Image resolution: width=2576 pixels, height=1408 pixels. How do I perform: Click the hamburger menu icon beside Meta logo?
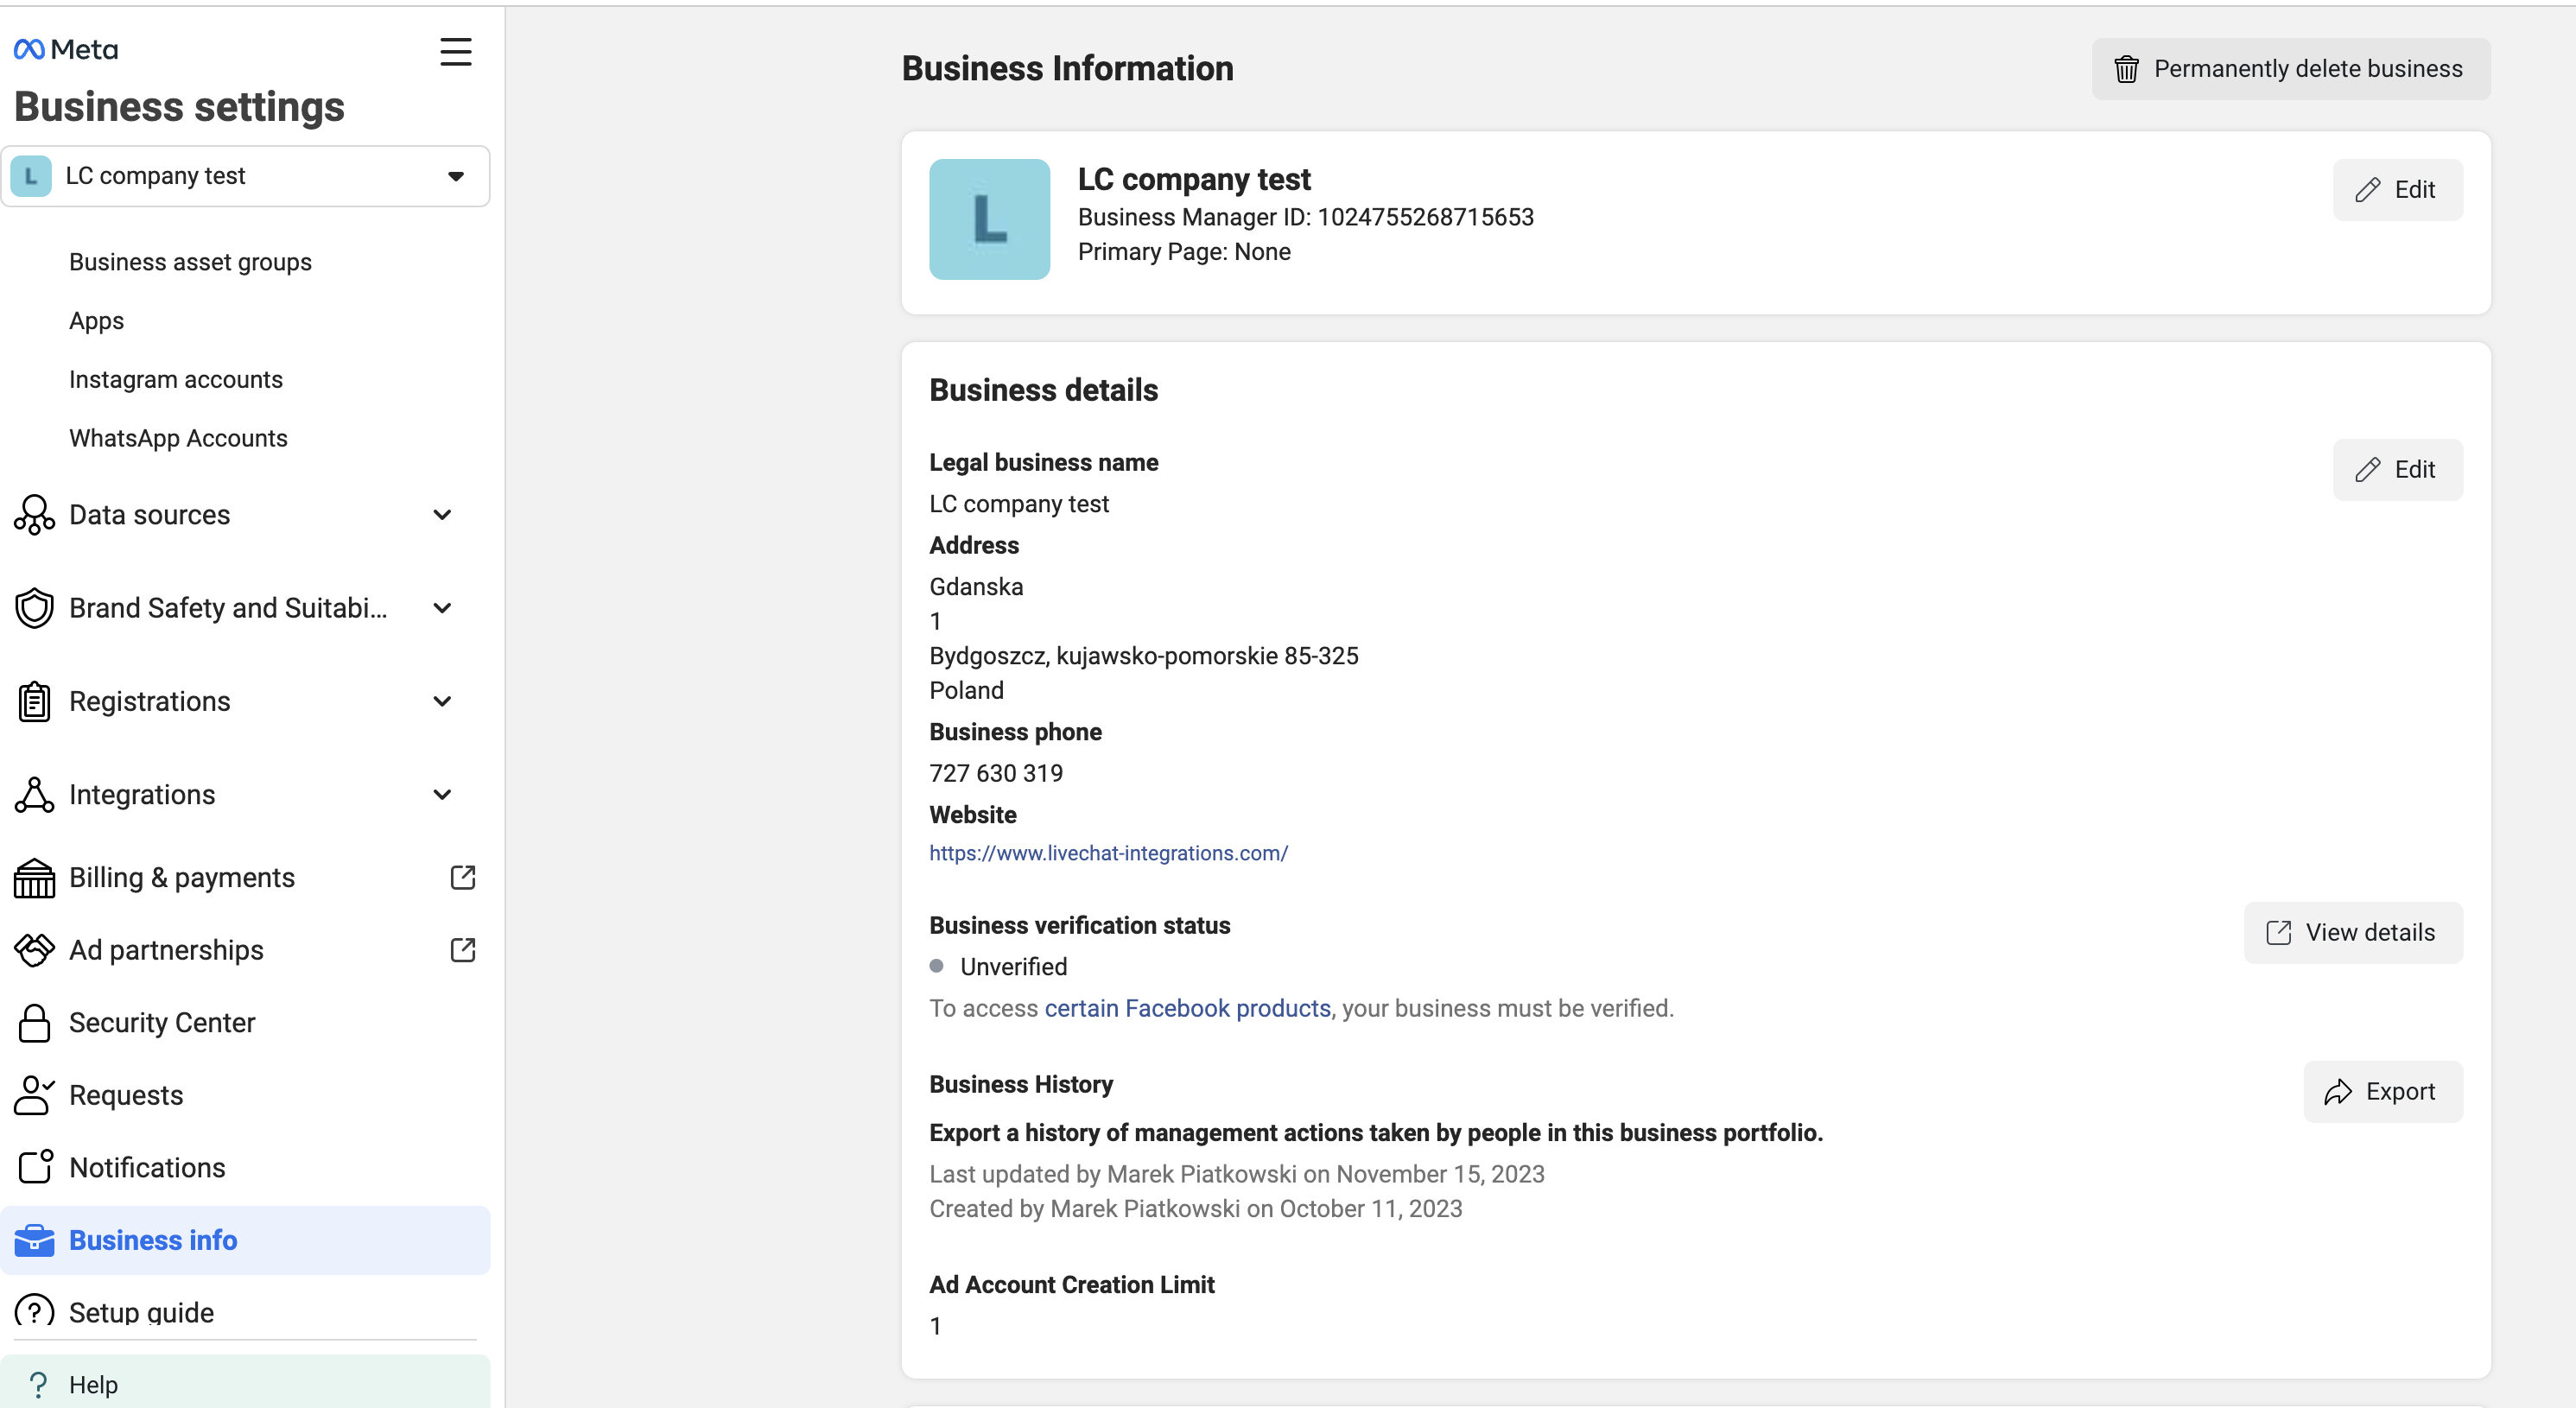click(456, 51)
